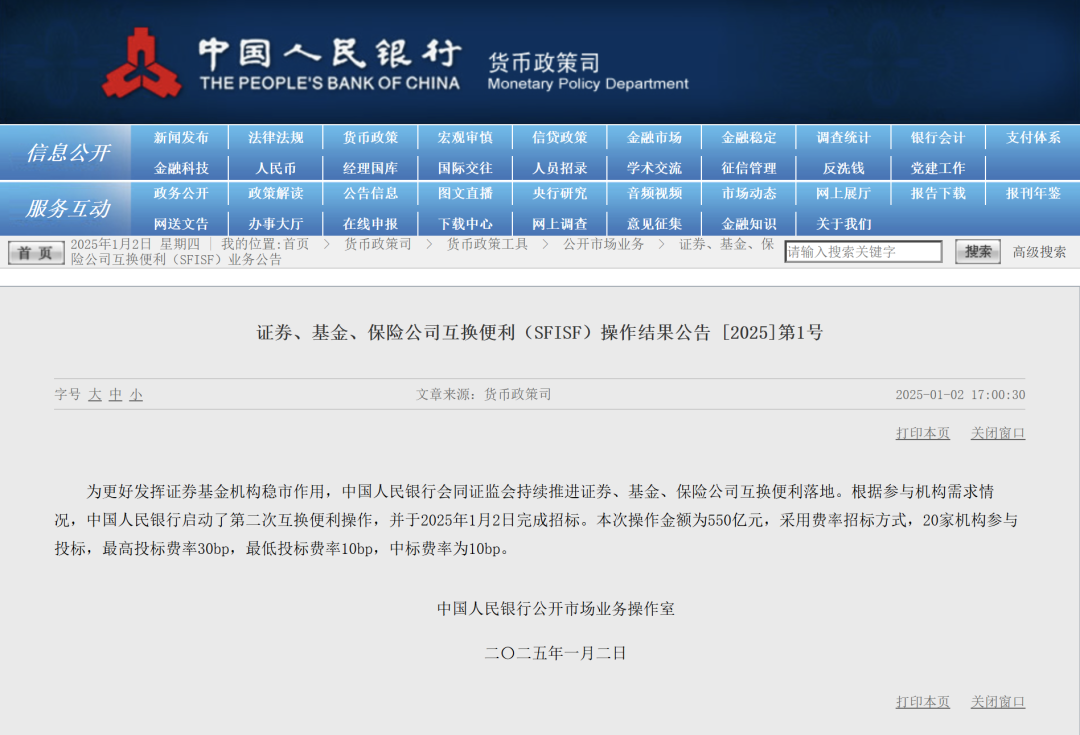Go to 下载中心 download center
1080x735 pixels.
tap(465, 224)
